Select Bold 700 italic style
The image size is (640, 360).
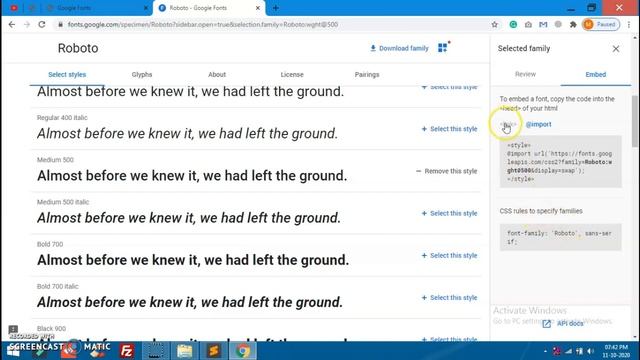[x=449, y=298]
